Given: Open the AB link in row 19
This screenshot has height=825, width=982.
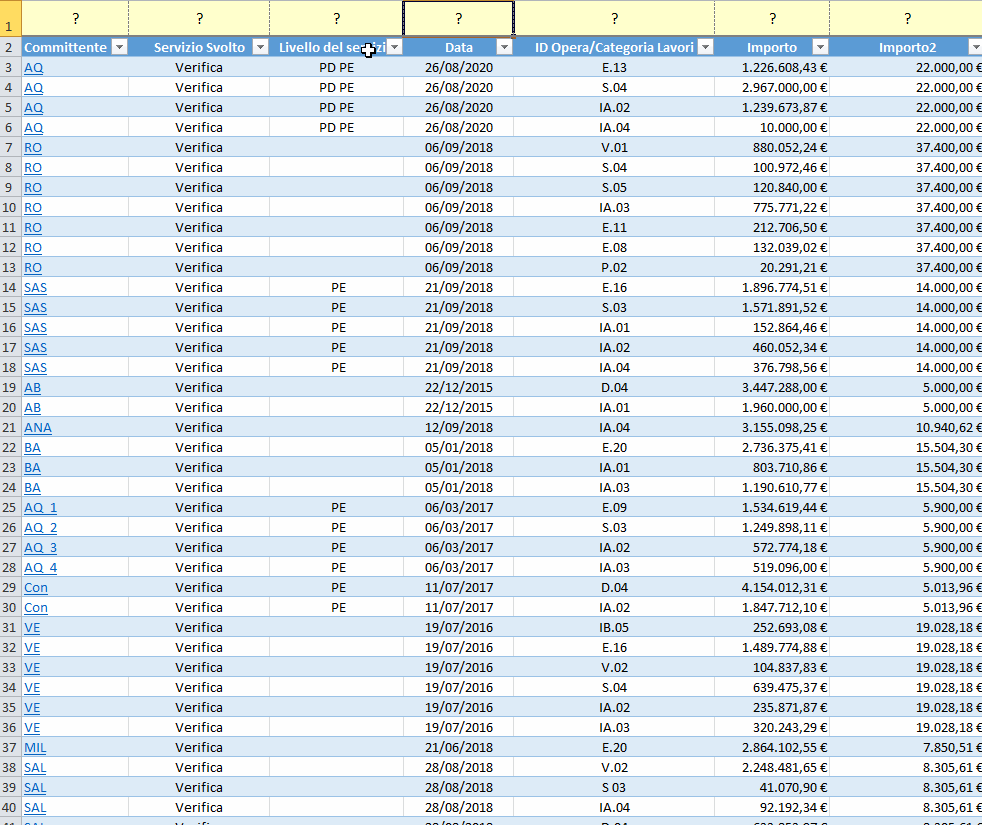Looking at the screenshot, I should (x=33, y=388).
